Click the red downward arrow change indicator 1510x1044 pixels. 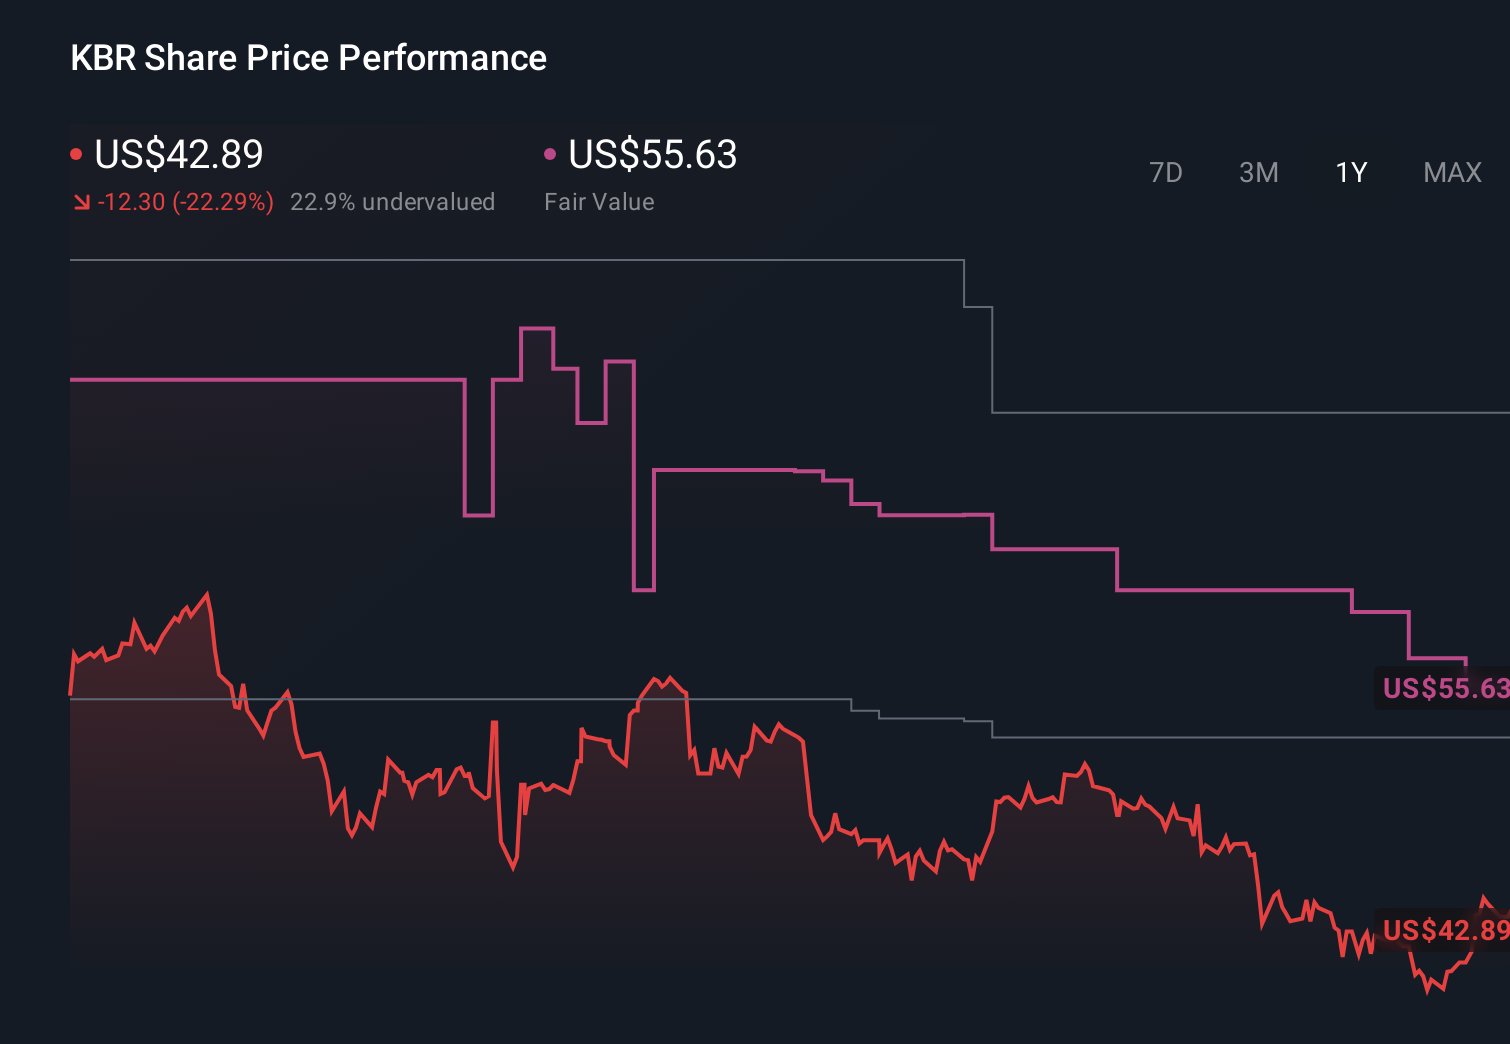(x=80, y=201)
